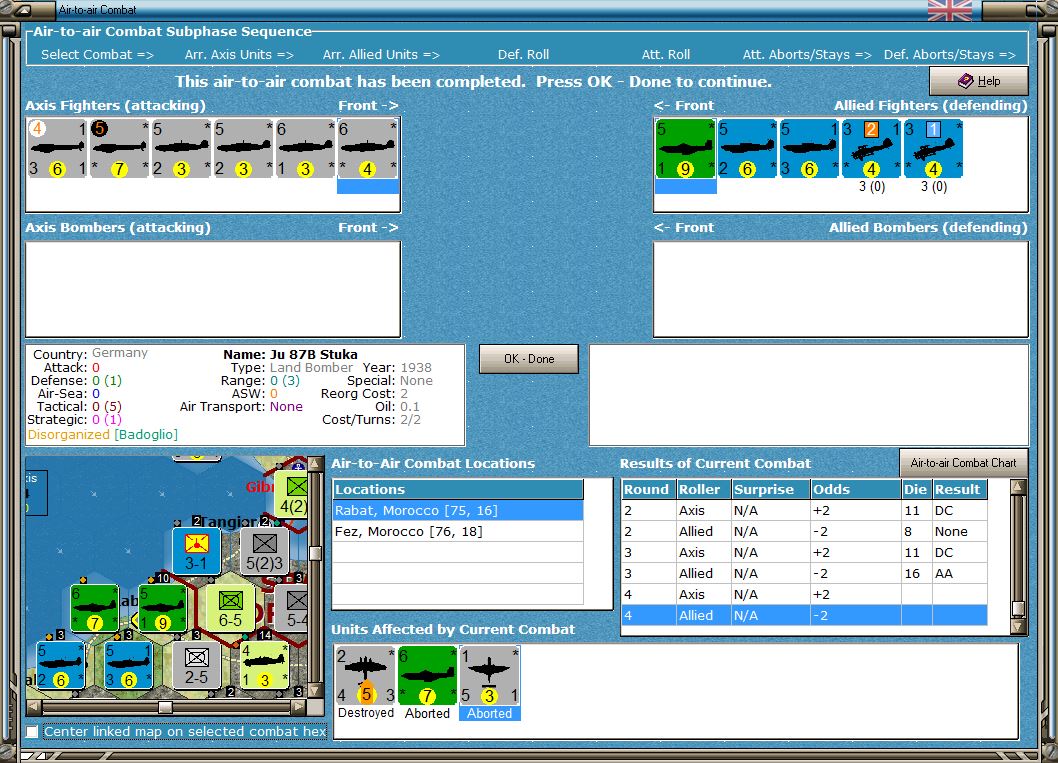1058x763 pixels.
Task: Click green fighter rated 9 on map
Action: click(x=162, y=608)
